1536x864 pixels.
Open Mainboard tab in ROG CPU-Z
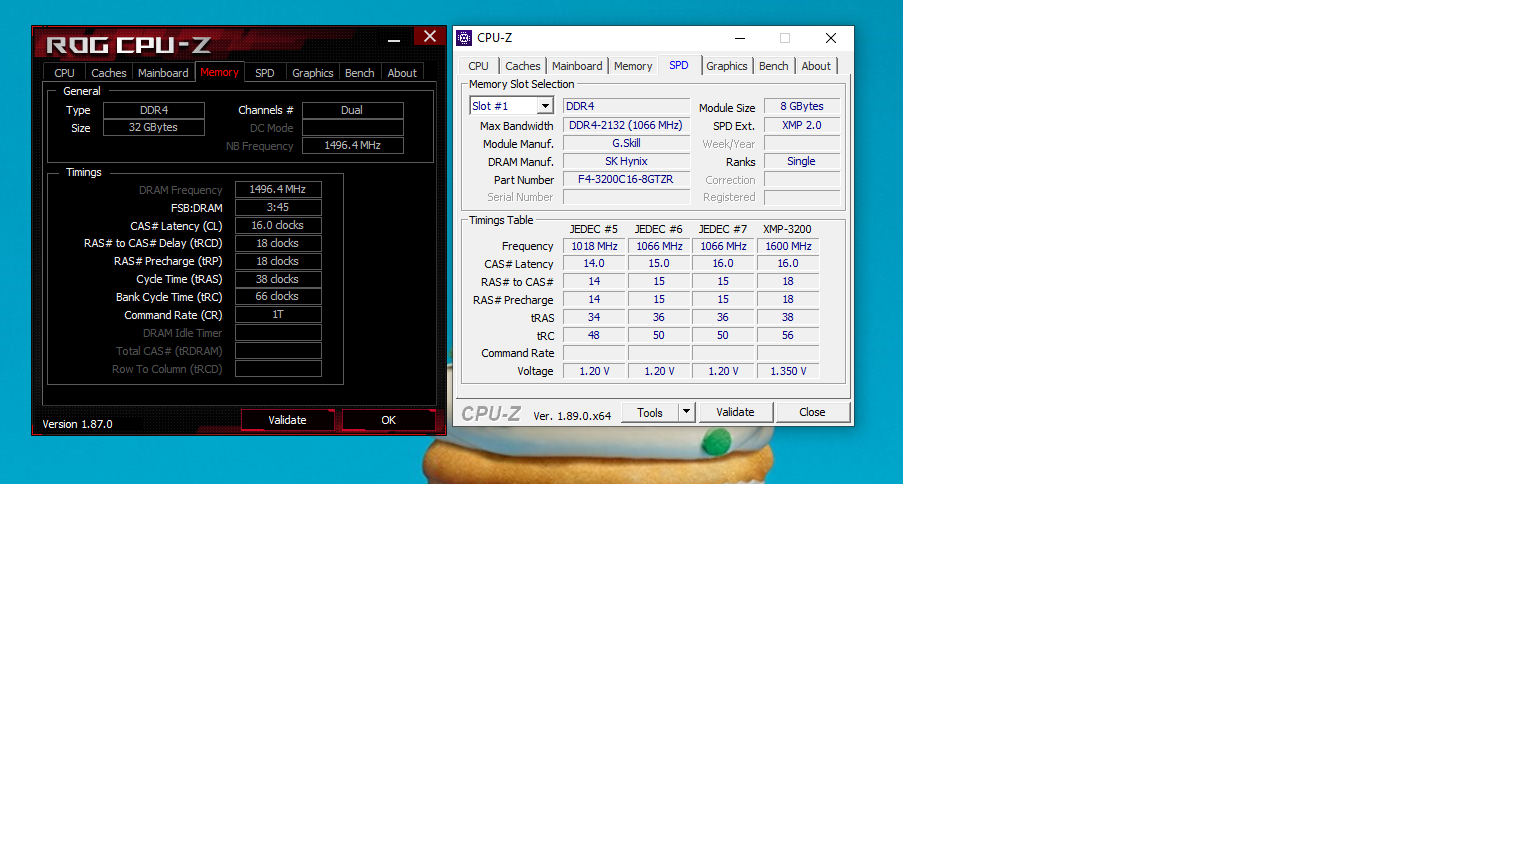(163, 73)
